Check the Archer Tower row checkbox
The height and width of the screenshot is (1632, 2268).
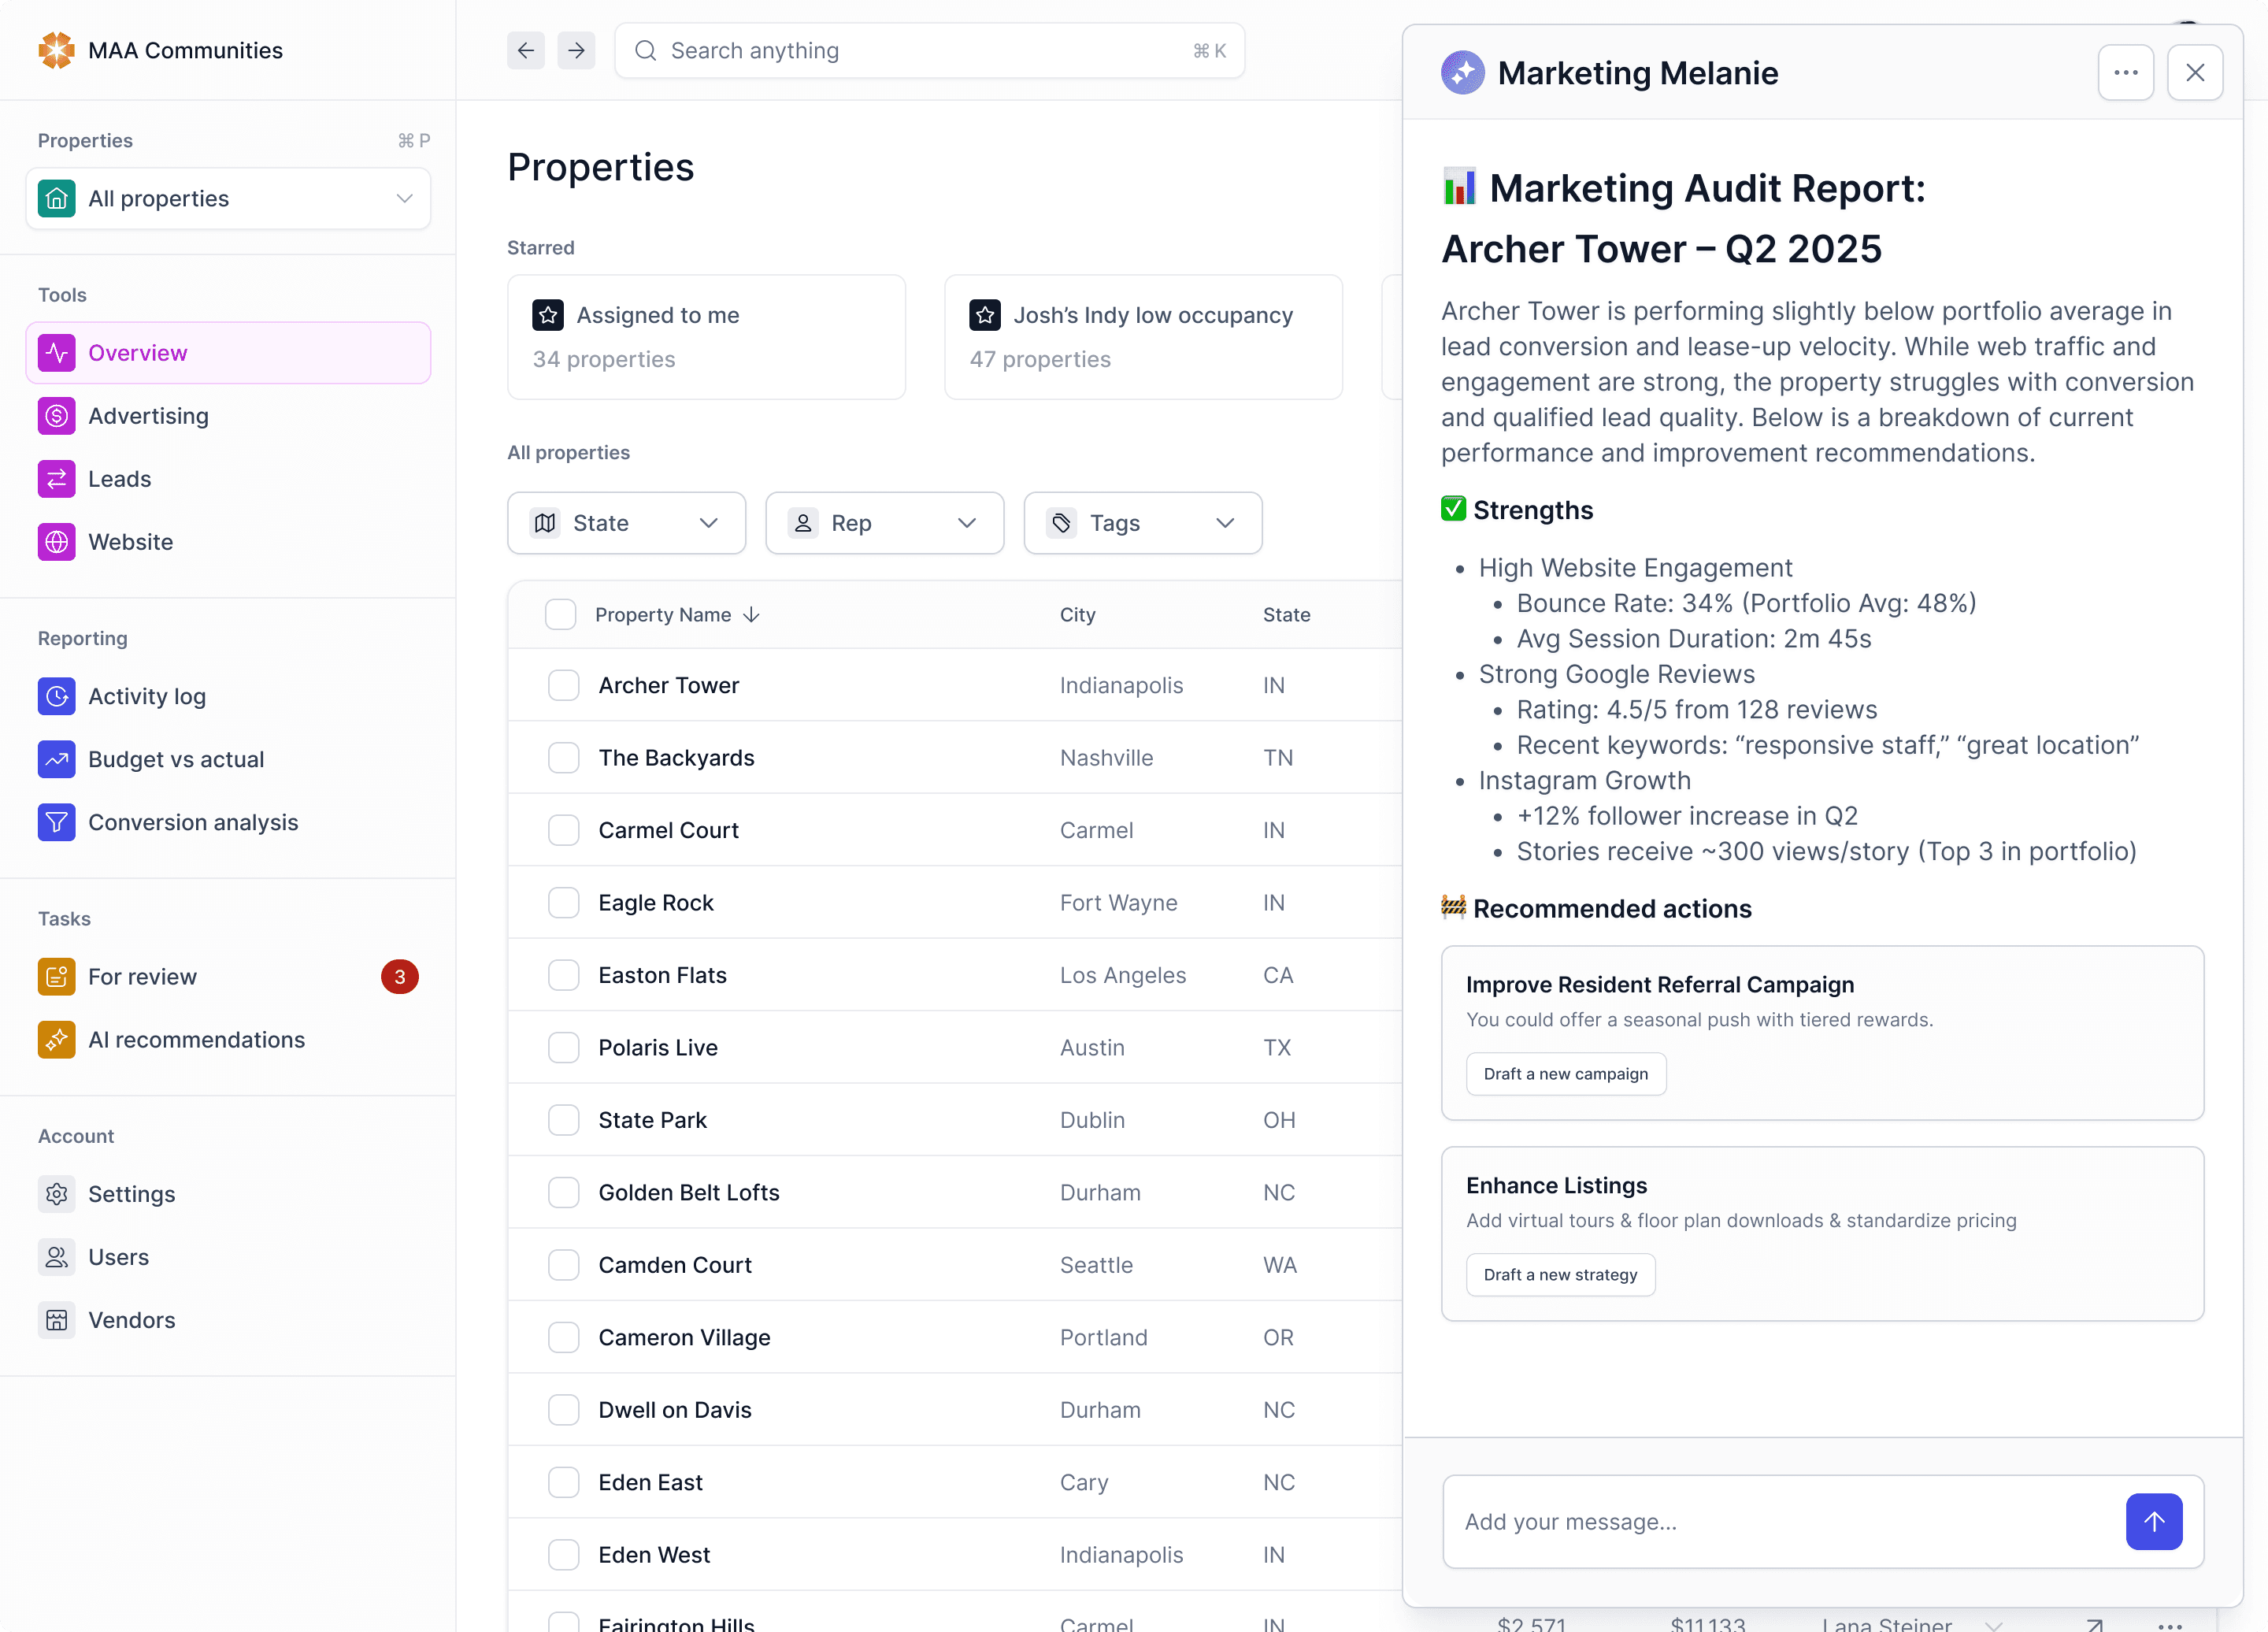point(563,685)
